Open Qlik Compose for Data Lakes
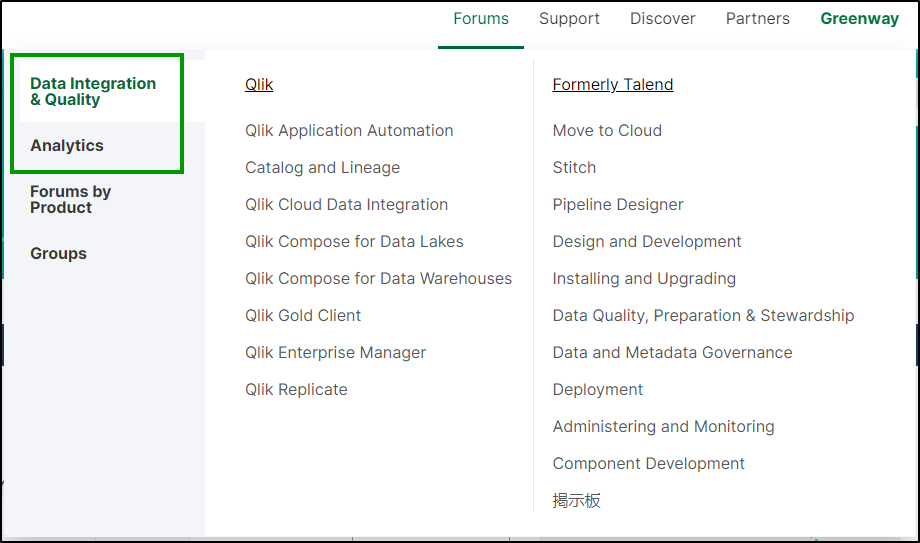 354,241
